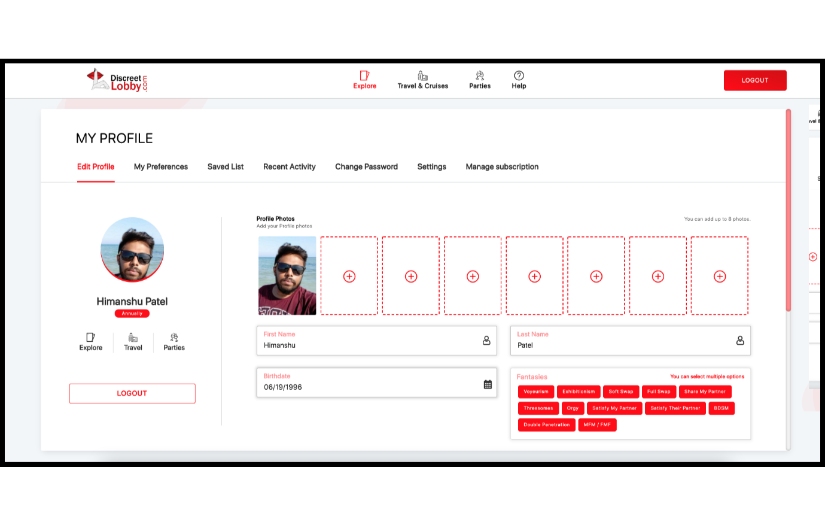The height and width of the screenshot is (525, 825).
Task: Open Travel & Cruises in the top navigation
Action: pos(422,80)
